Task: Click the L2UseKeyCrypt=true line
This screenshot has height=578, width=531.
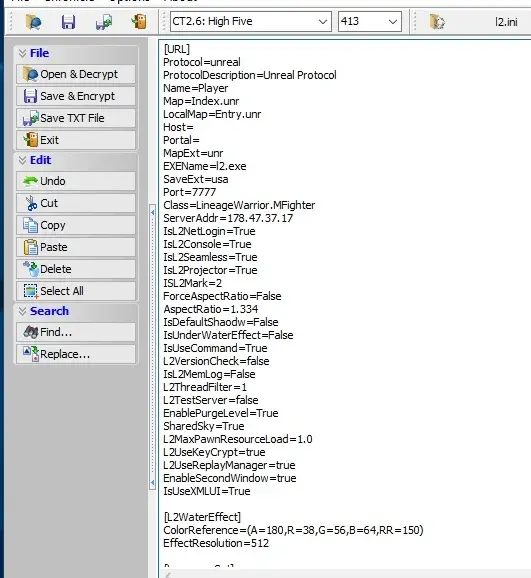Action: [215, 452]
